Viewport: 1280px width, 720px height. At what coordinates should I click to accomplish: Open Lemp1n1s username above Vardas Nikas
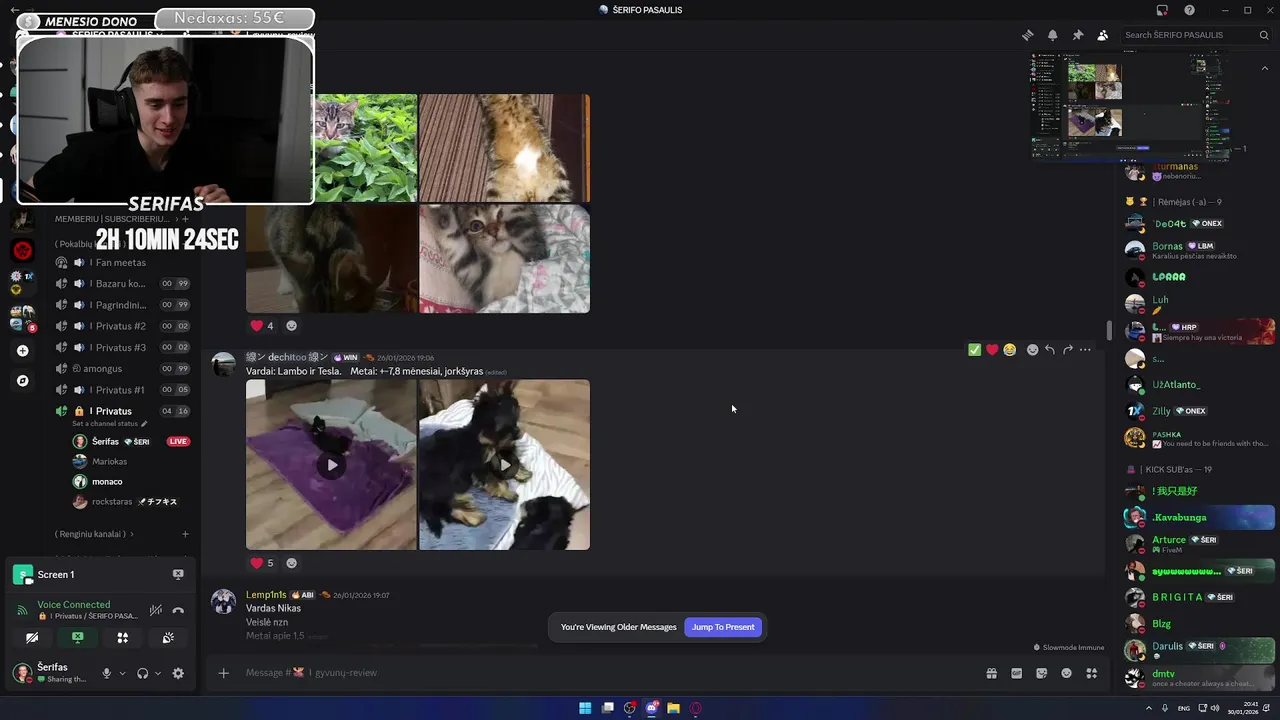tap(266, 595)
